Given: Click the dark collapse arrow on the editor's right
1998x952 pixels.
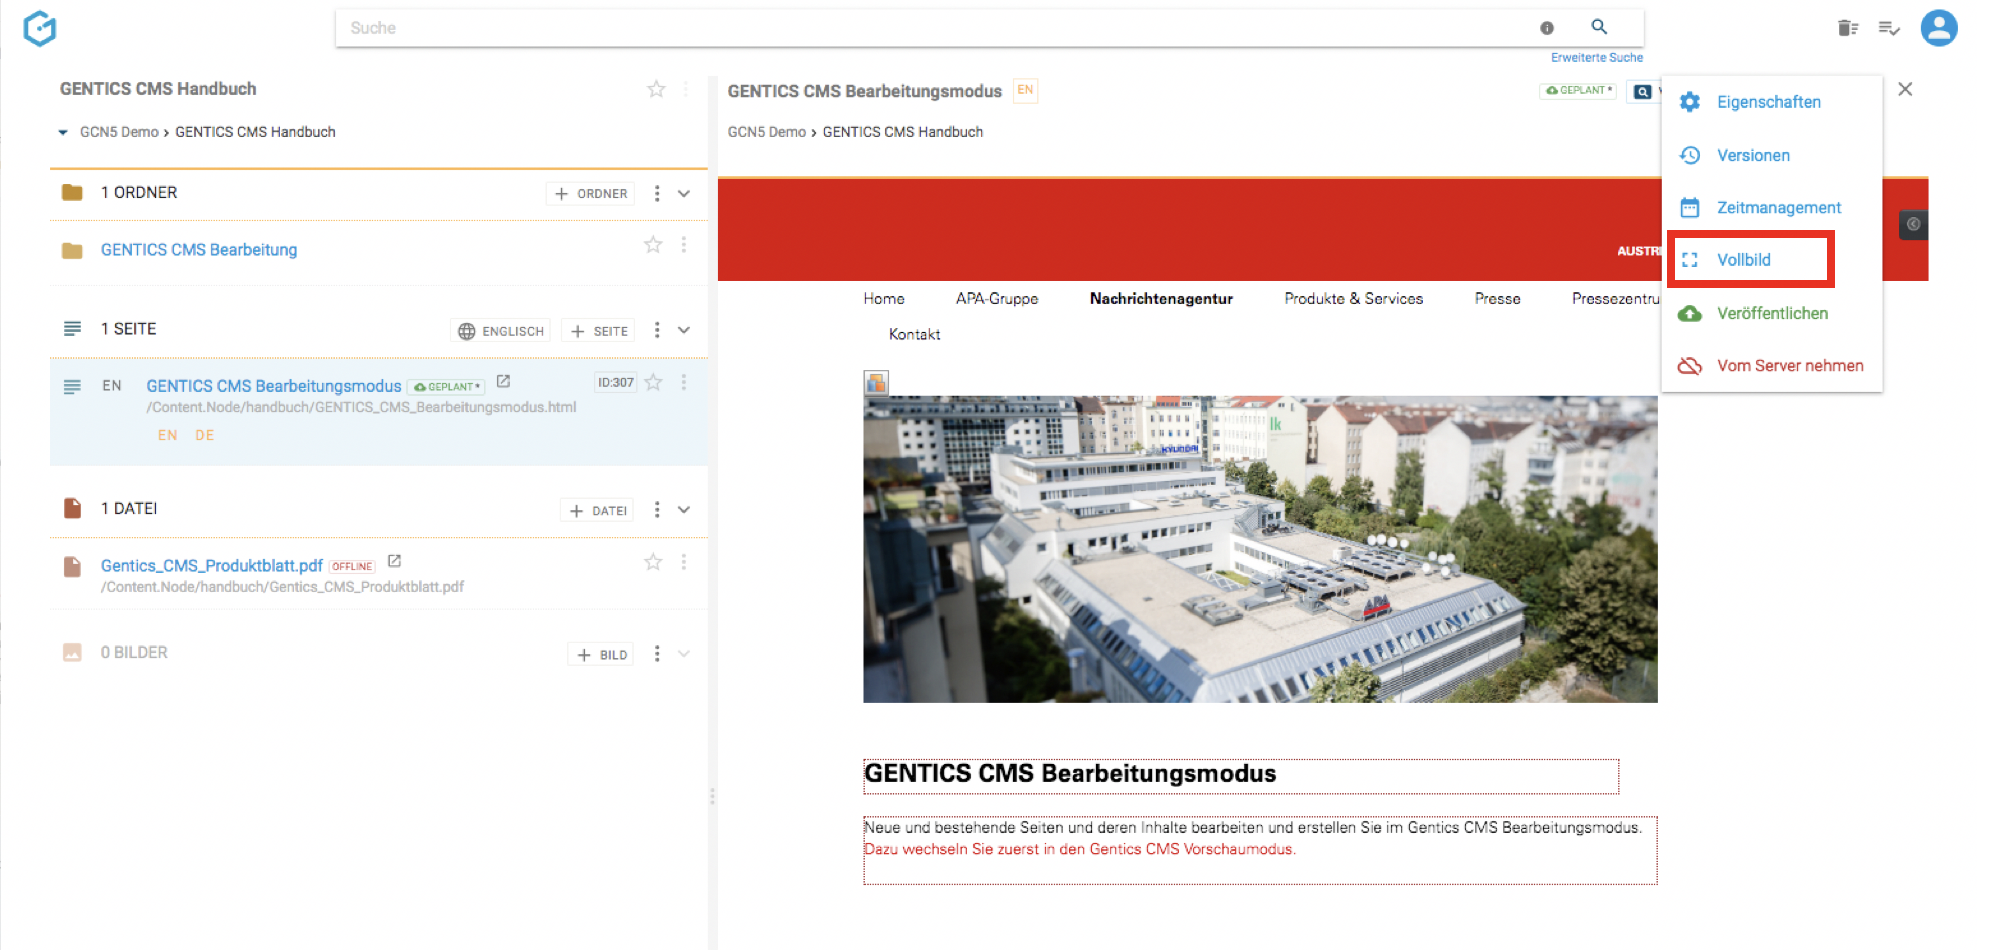Looking at the screenshot, I should (1913, 224).
